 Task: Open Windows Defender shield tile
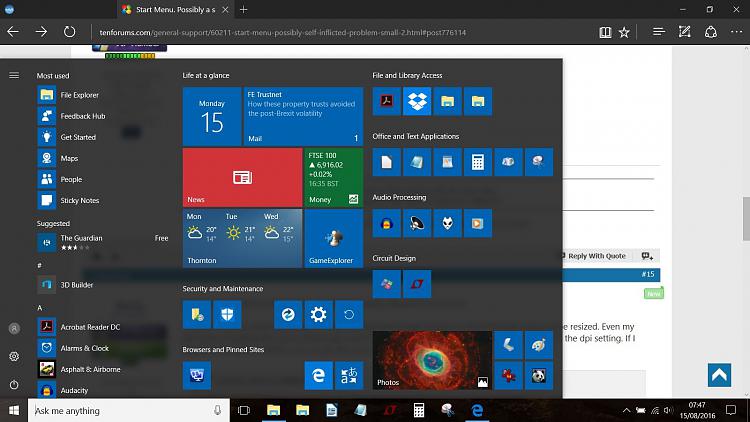pos(227,314)
